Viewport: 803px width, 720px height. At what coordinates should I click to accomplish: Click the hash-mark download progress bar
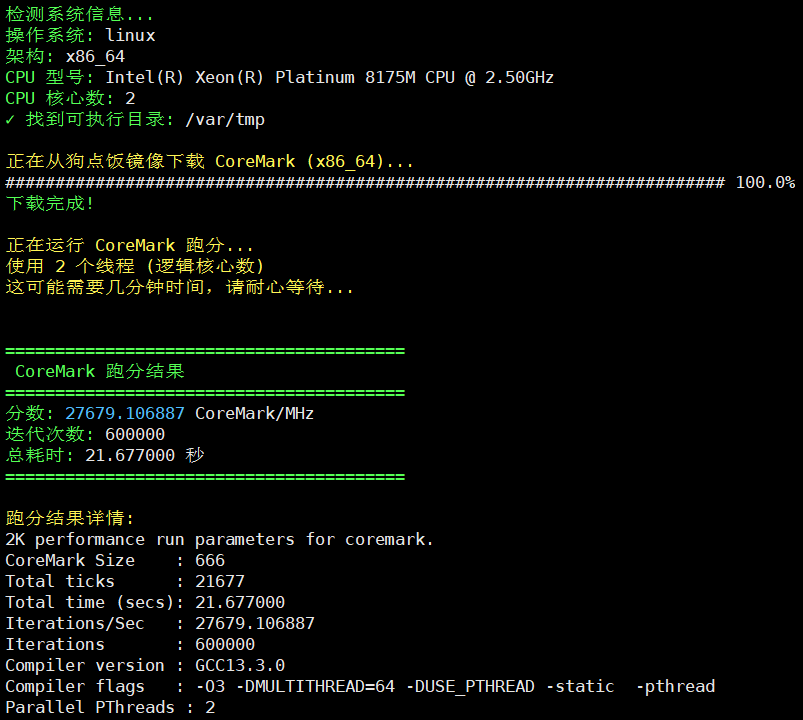(x=365, y=183)
